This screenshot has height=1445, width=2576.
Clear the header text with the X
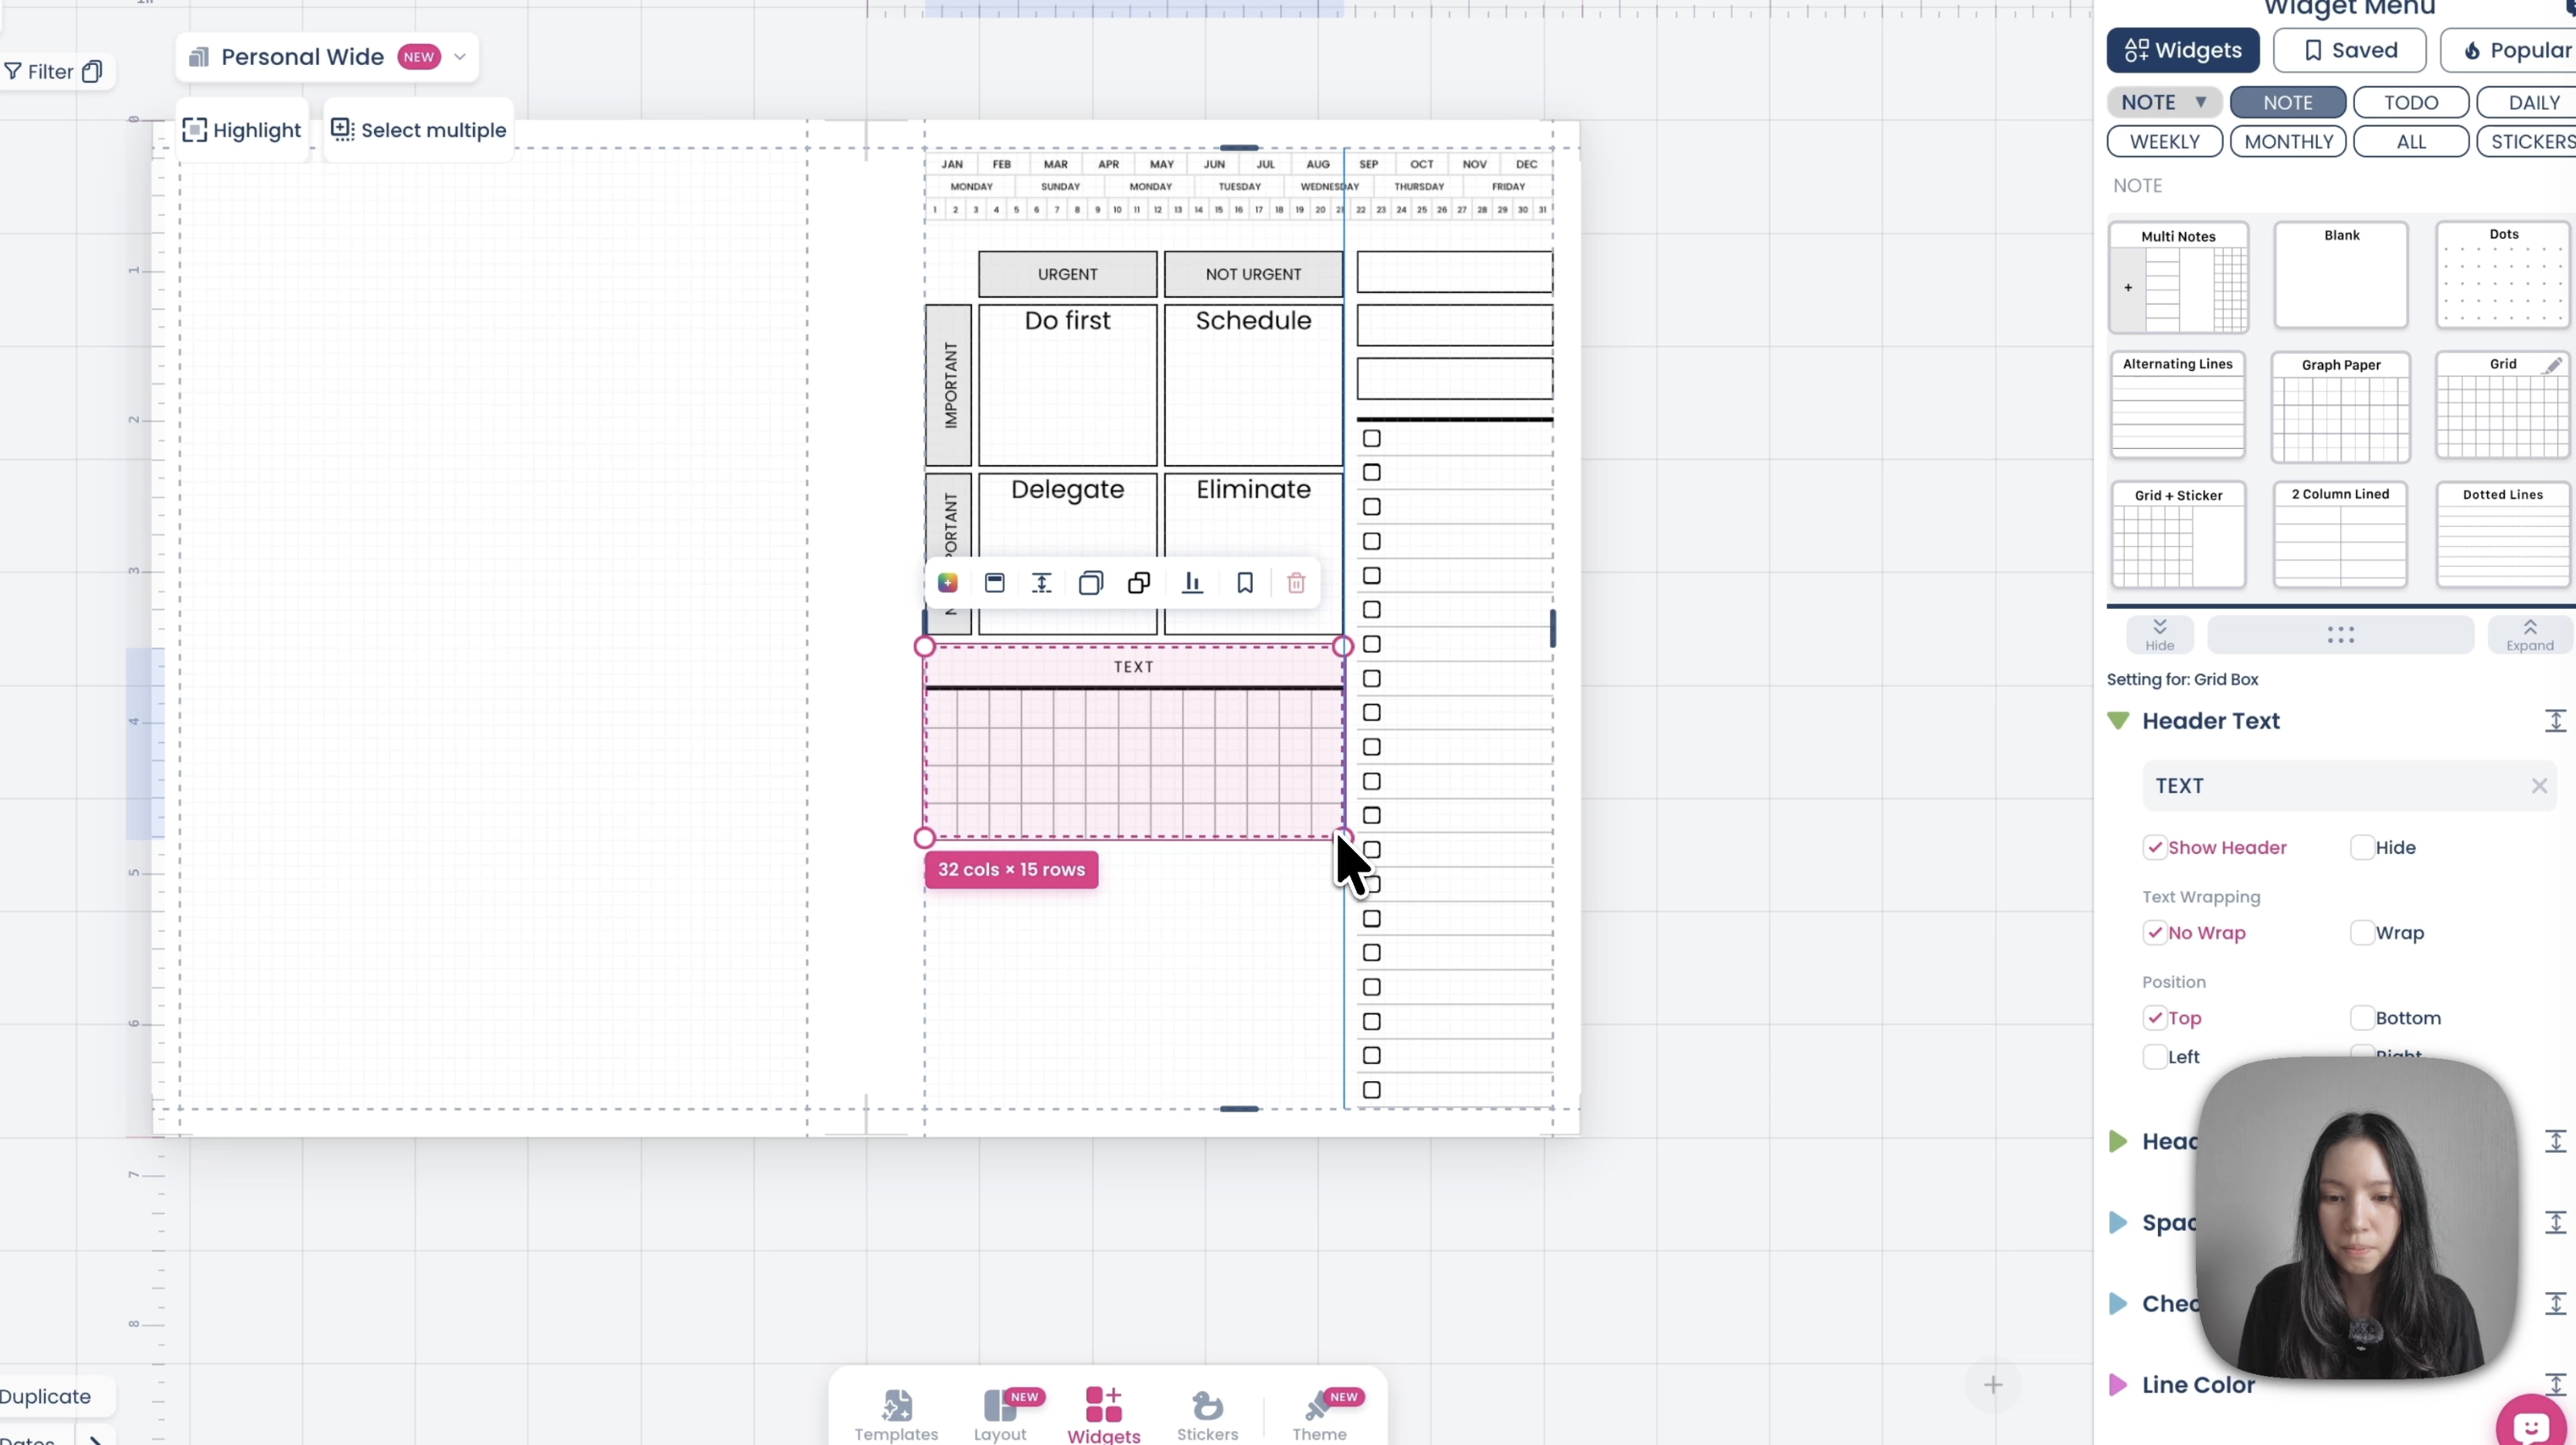(x=2539, y=786)
